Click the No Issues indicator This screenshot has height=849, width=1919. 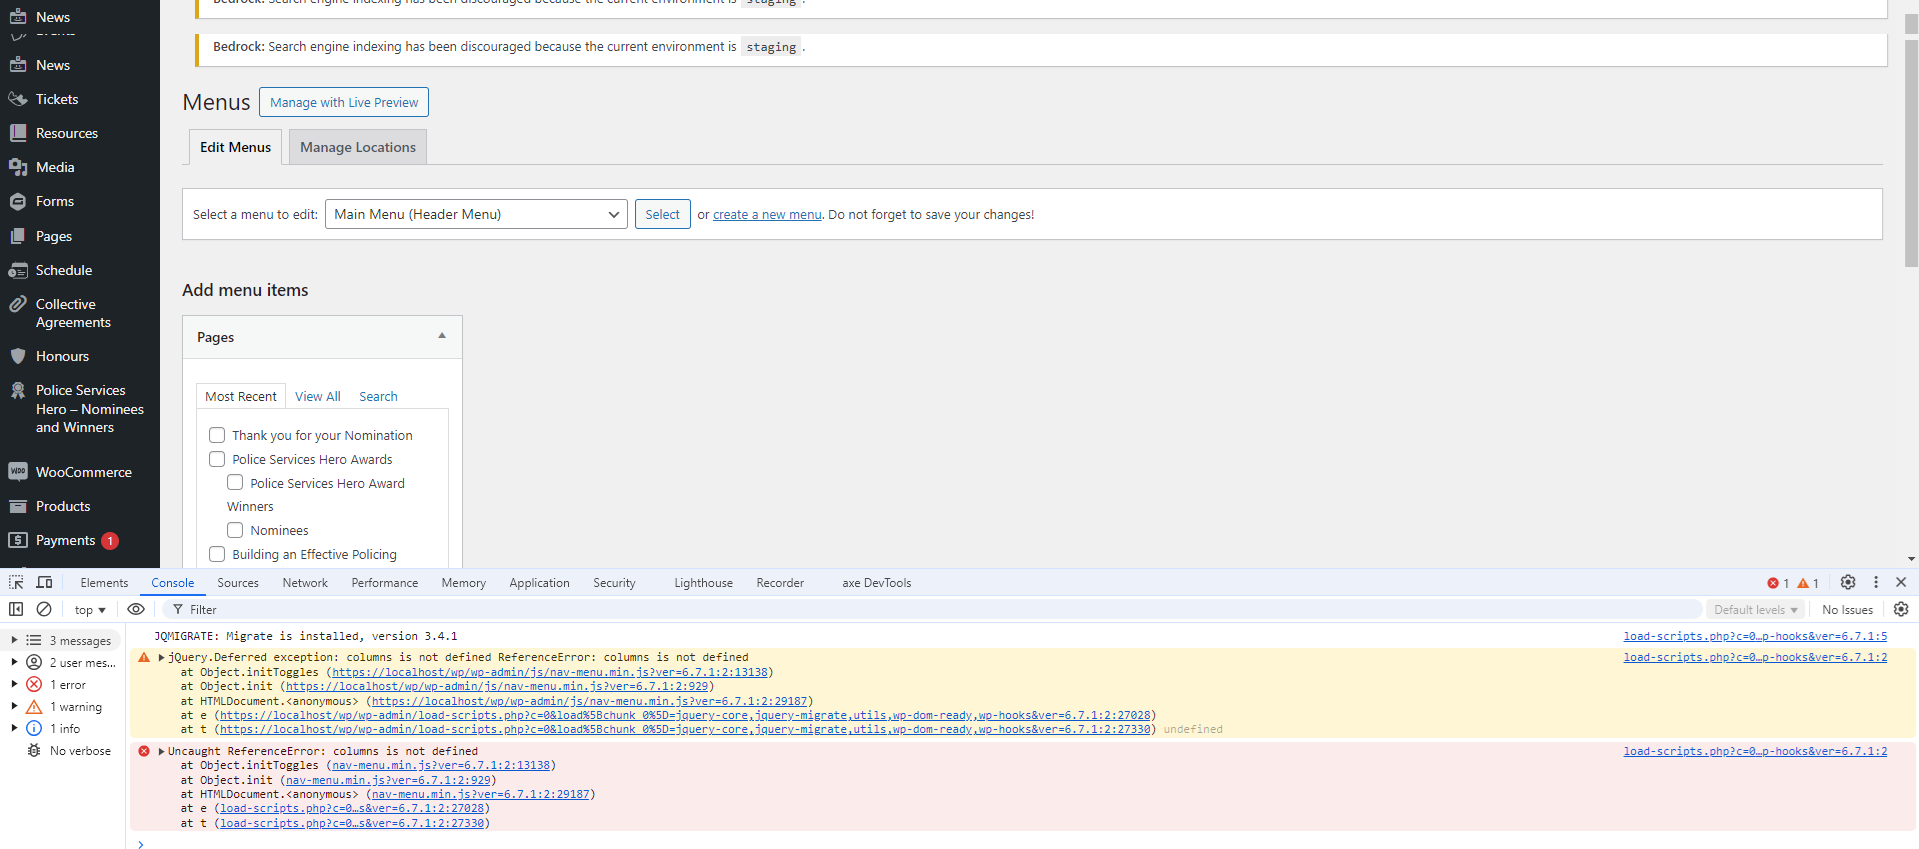tap(1847, 610)
